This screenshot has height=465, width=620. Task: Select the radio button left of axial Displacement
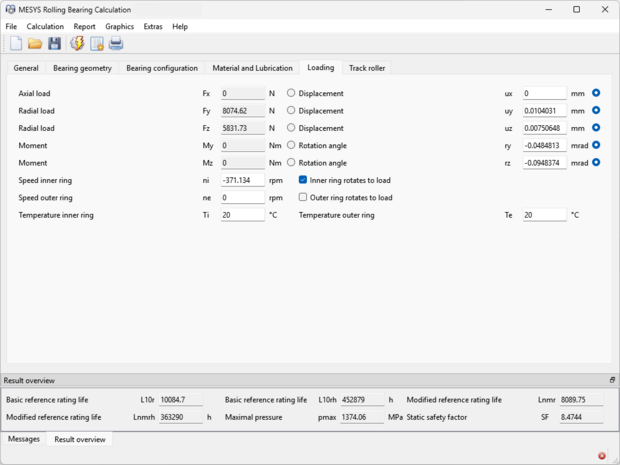tap(291, 93)
